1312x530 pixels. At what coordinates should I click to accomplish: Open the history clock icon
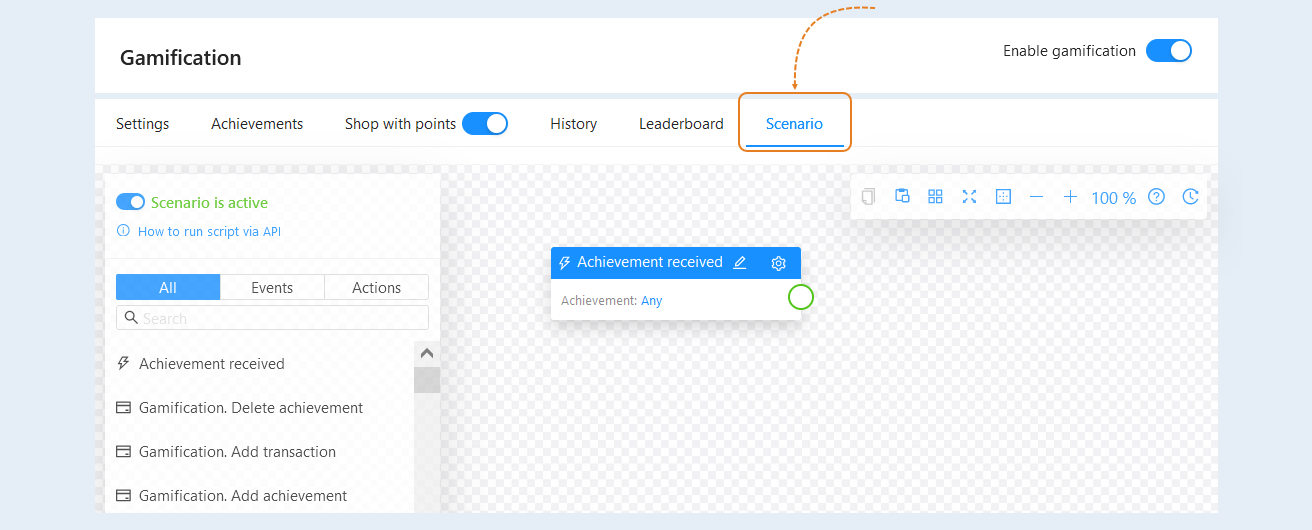click(1190, 197)
